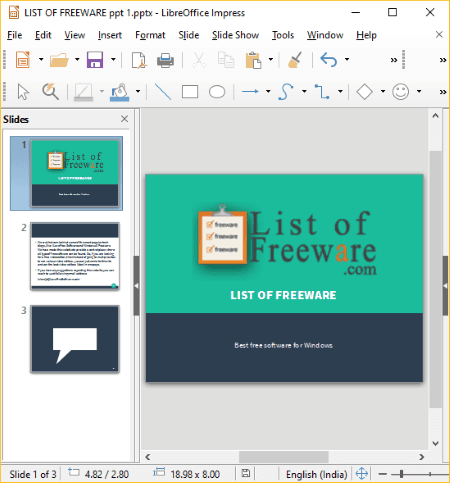Click the Copy icon
Screen dimensions: 450x483
tap(226, 60)
